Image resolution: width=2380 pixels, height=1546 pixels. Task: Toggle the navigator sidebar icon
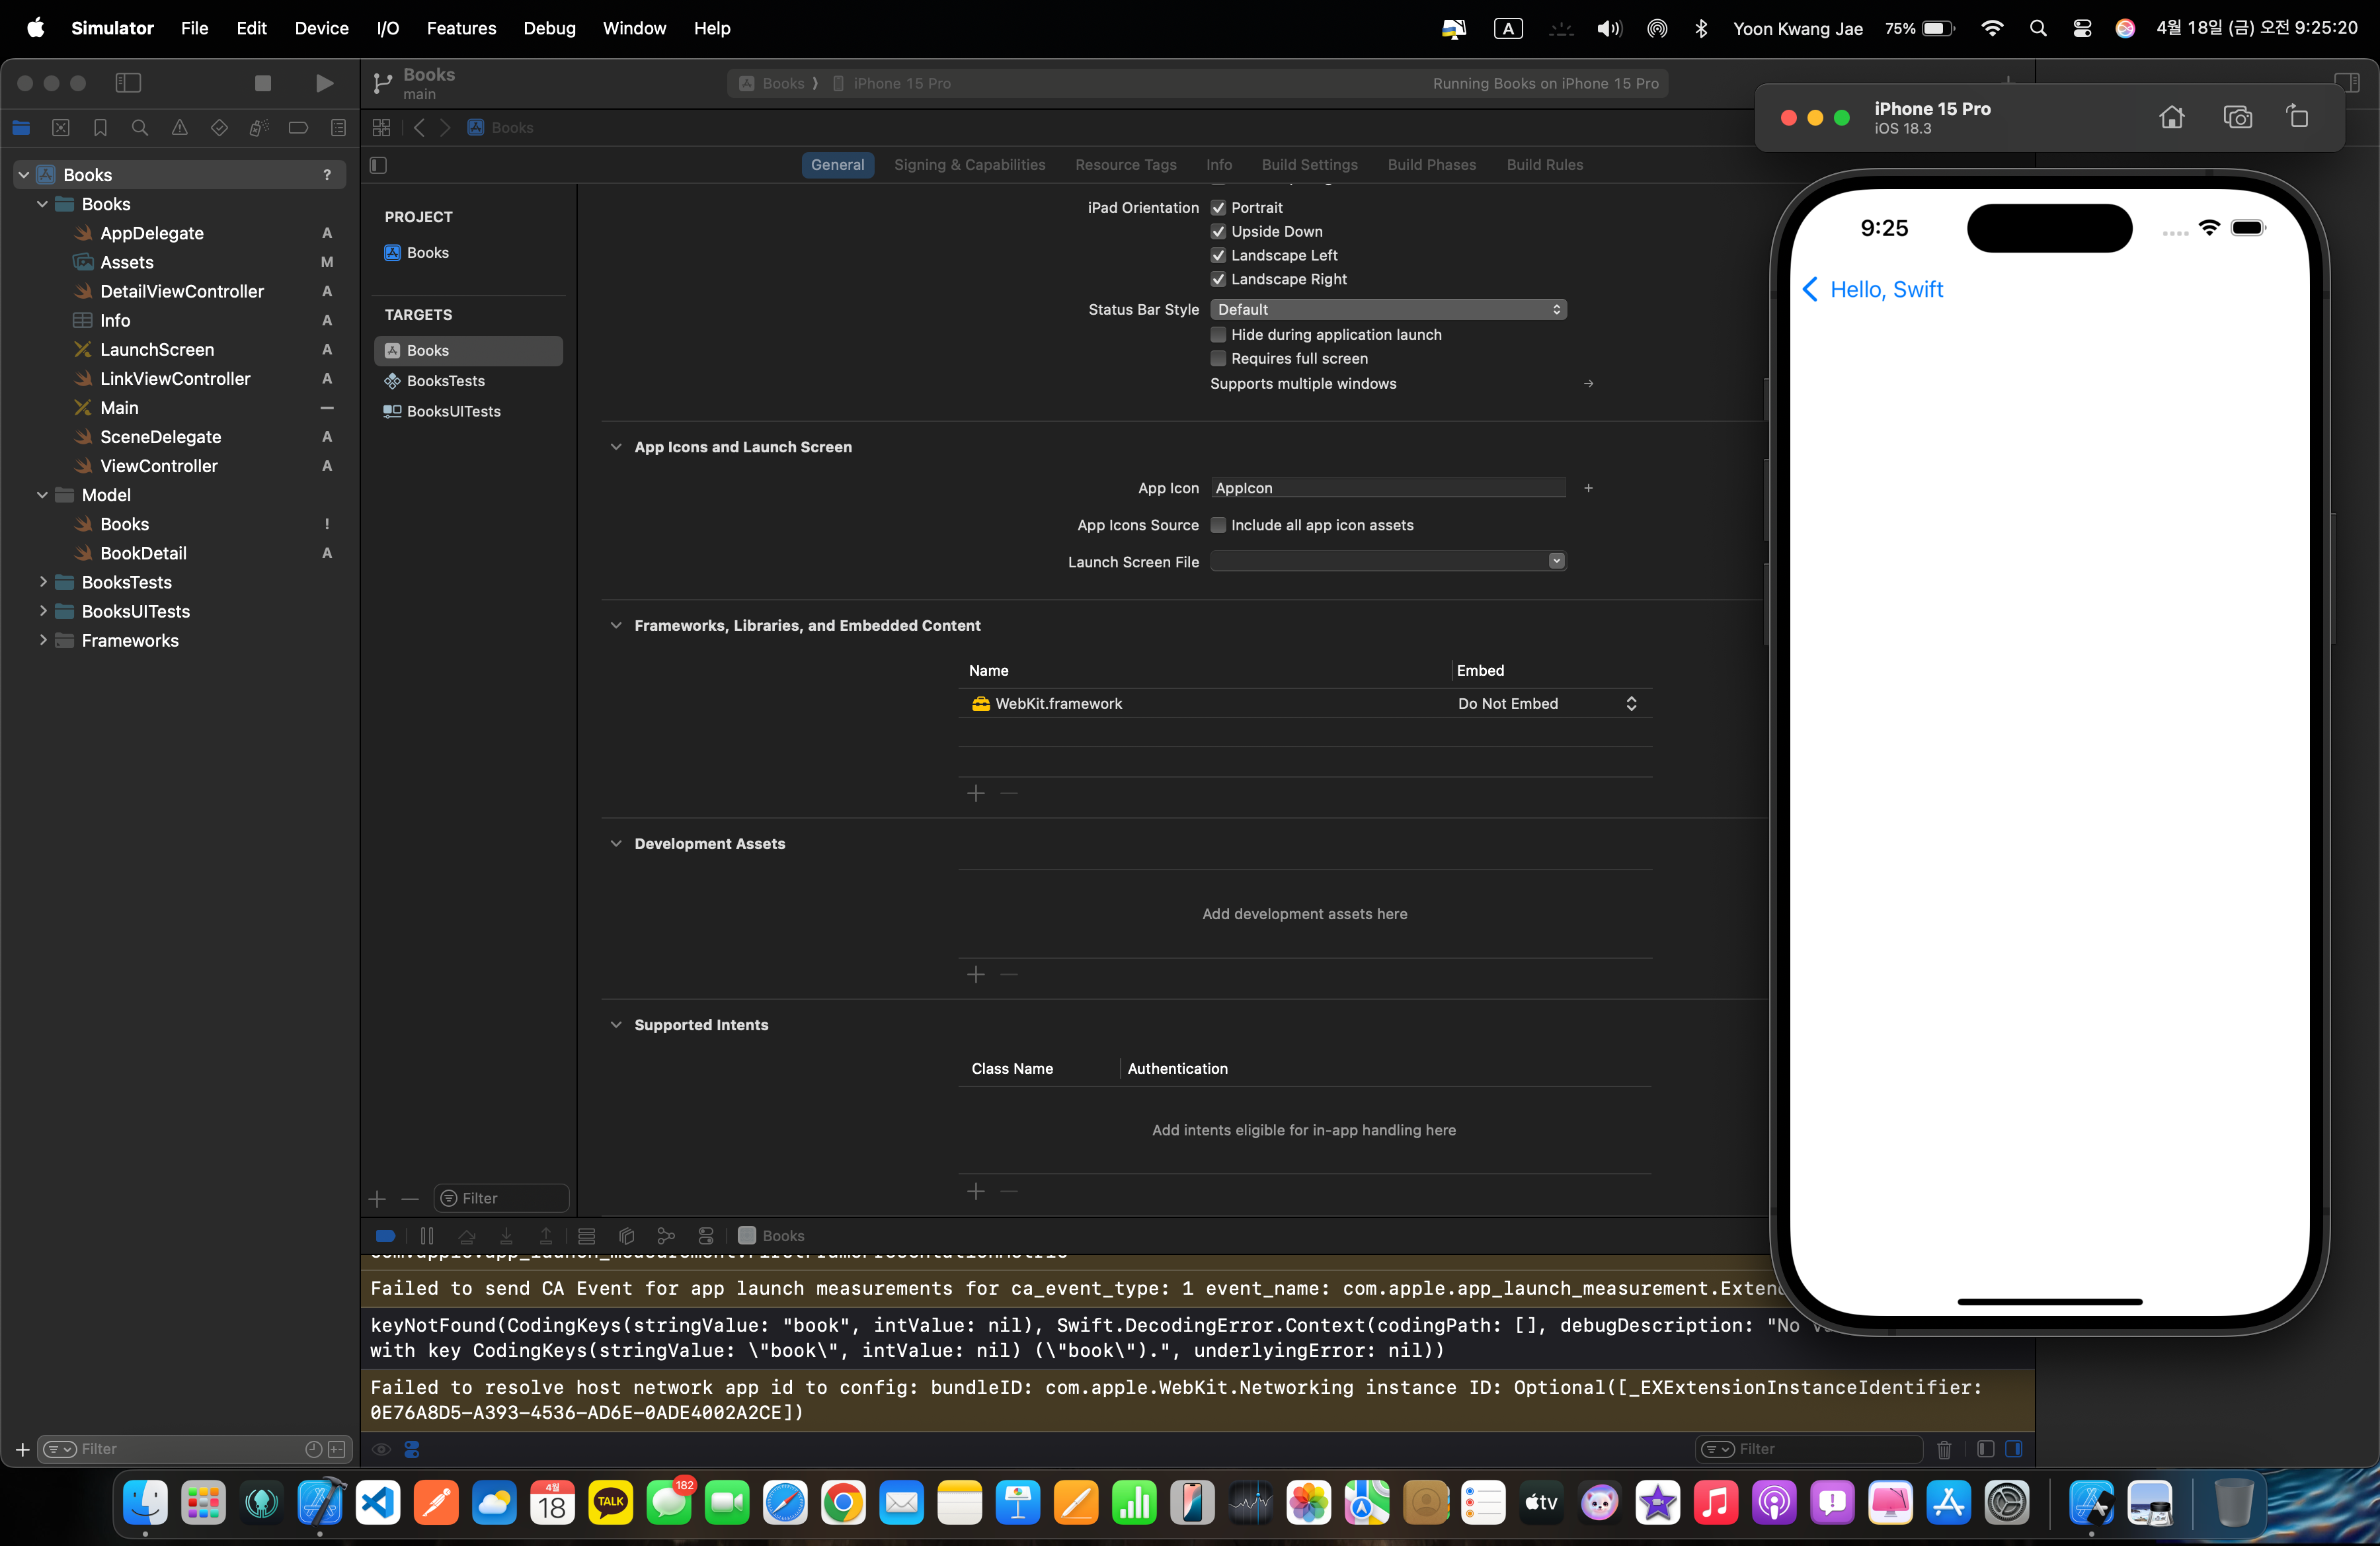128,83
